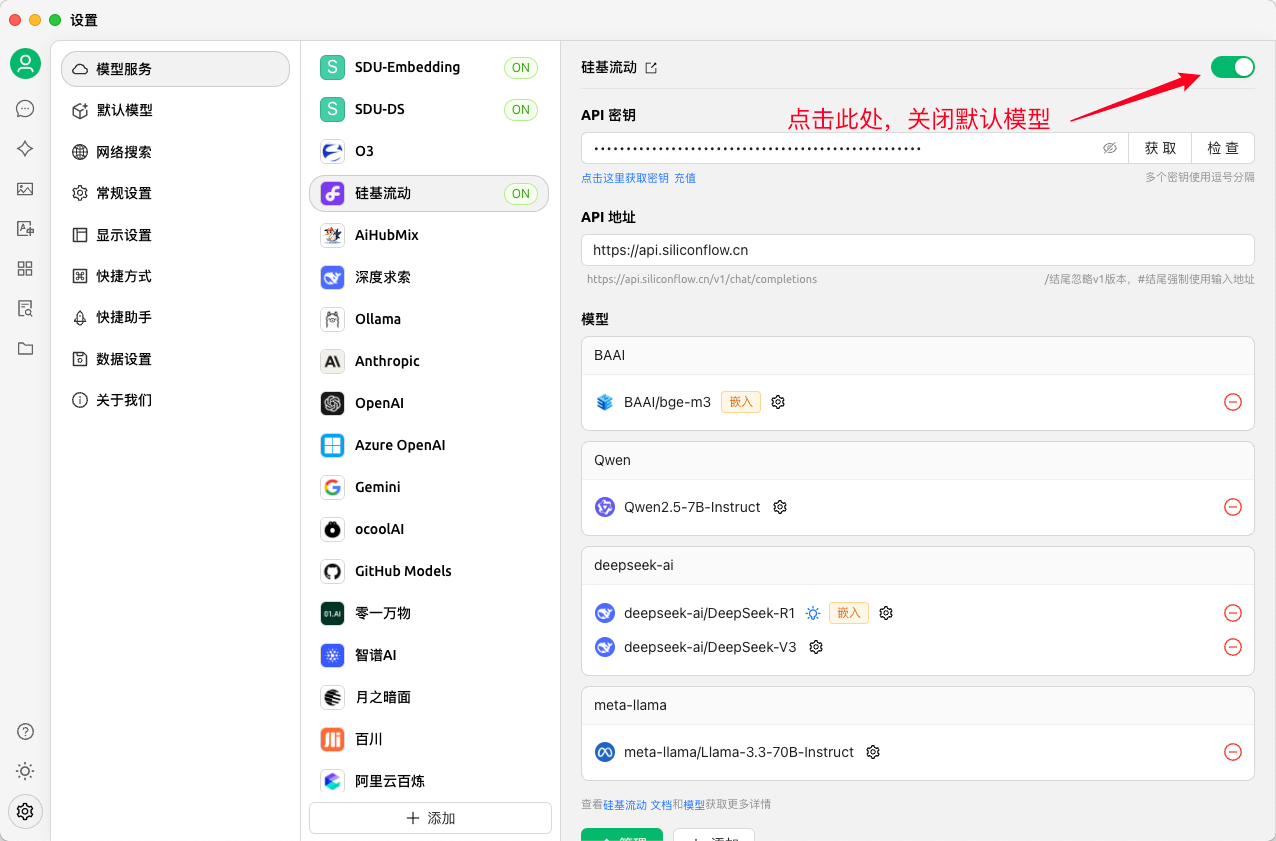Open the 模型 link in footer note
The image size is (1276, 841).
click(694, 804)
